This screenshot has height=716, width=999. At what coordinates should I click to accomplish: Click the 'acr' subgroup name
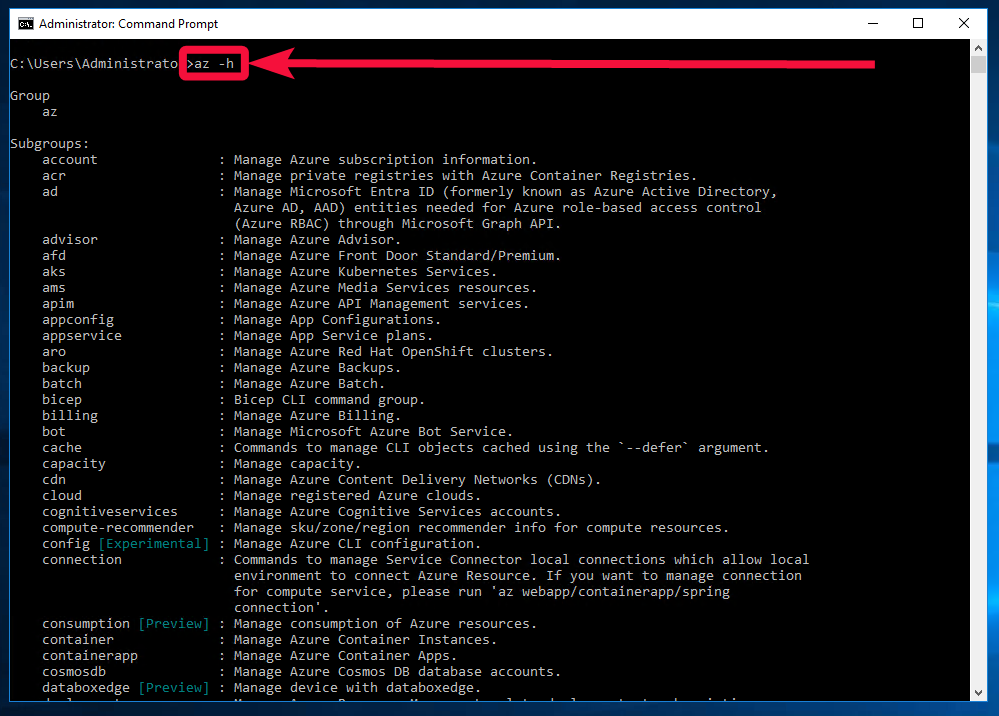pos(54,175)
